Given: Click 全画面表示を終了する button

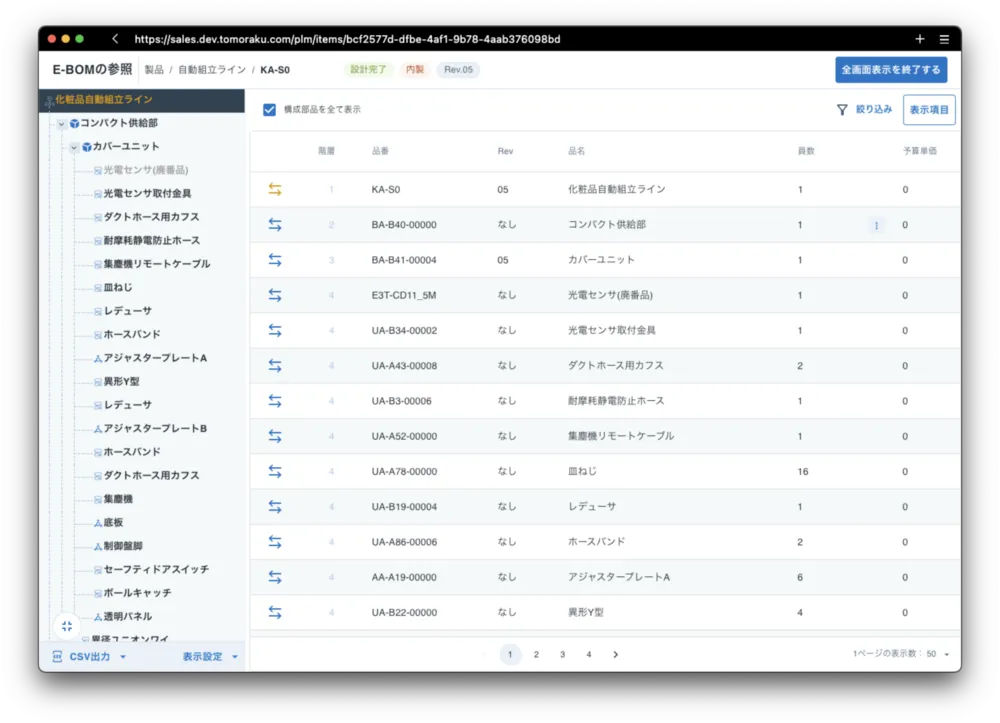Looking at the screenshot, I should coord(891,70).
